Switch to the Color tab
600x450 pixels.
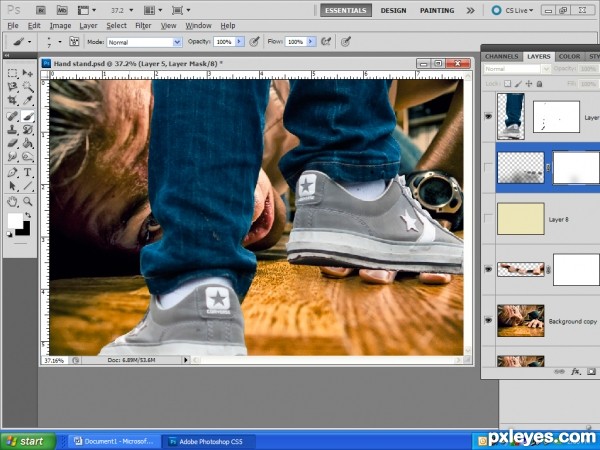569,57
